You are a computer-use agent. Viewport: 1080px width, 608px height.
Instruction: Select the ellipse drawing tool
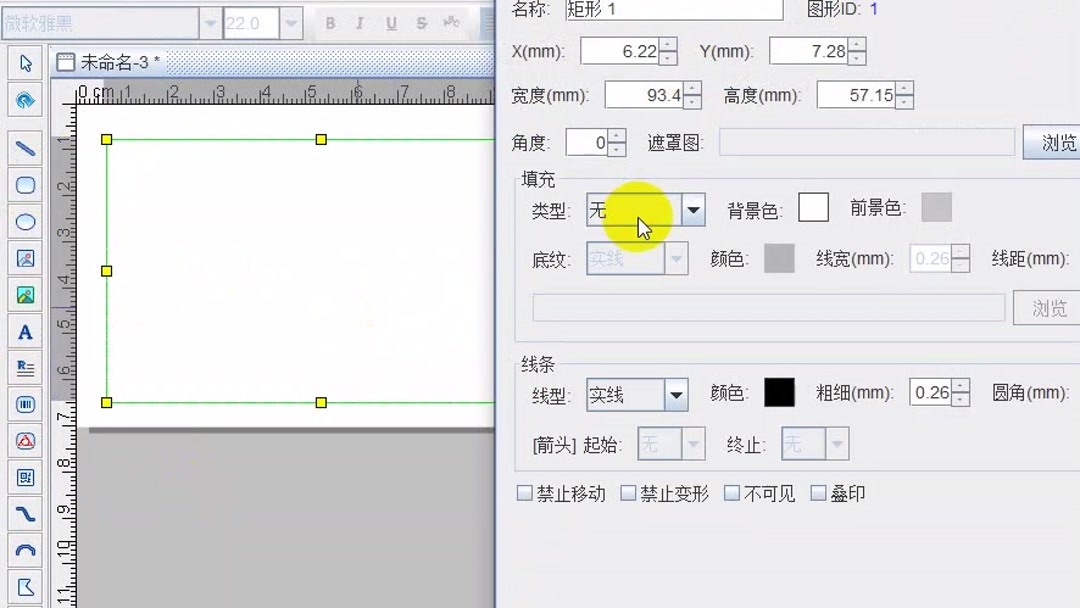(24, 222)
